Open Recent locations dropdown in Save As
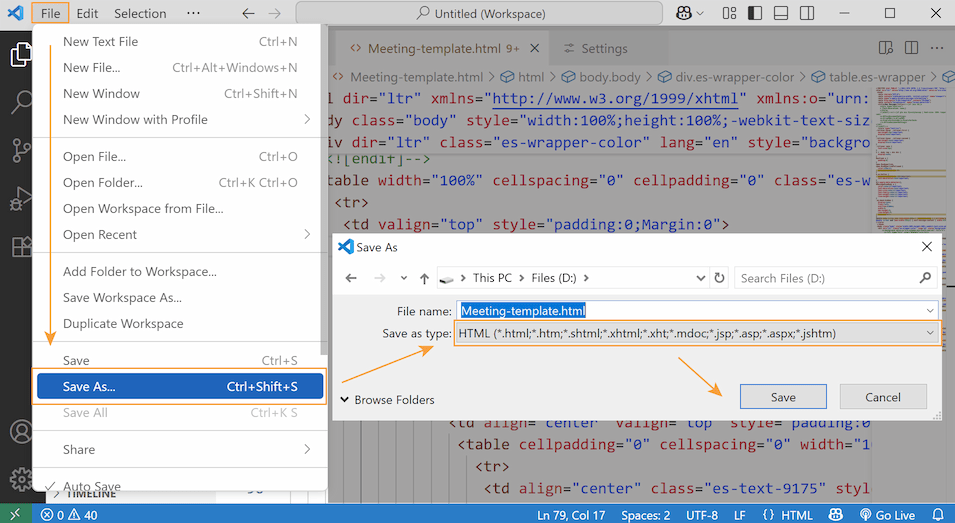 pos(403,278)
